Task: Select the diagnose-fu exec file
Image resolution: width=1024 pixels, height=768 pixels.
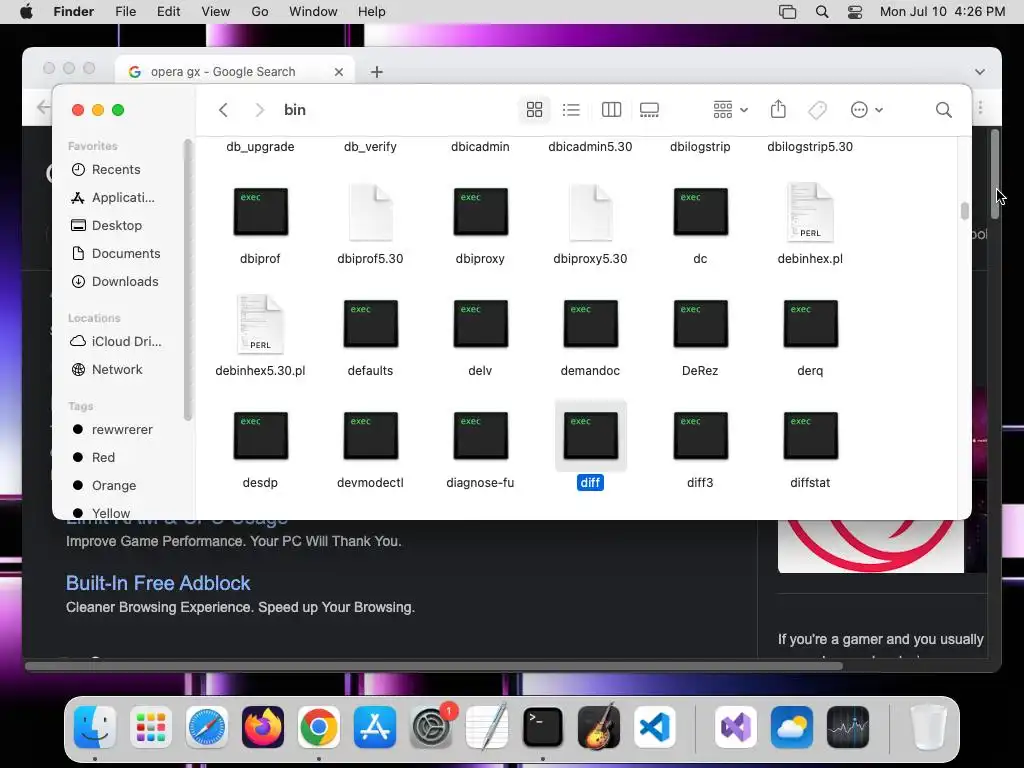Action: point(481,436)
